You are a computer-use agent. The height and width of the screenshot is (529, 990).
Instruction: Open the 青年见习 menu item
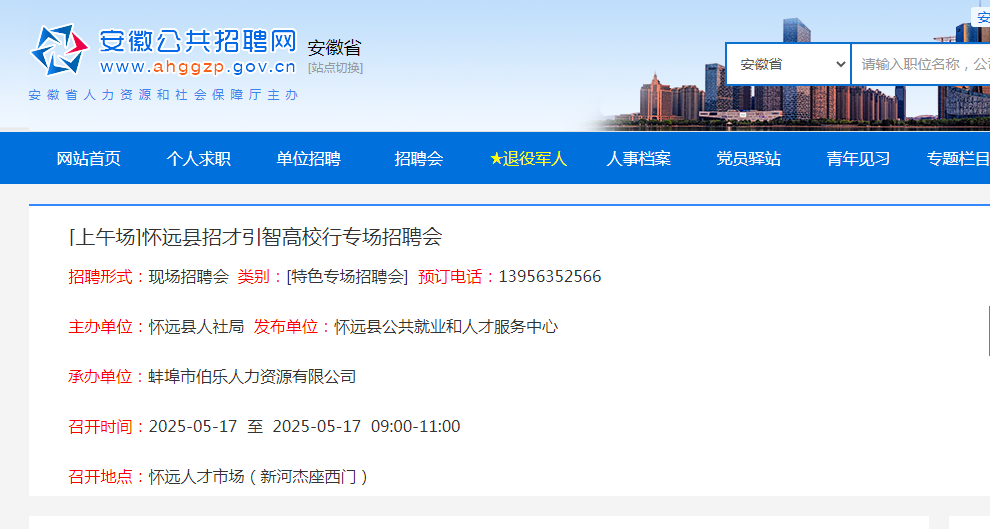(x=858, y=158)
